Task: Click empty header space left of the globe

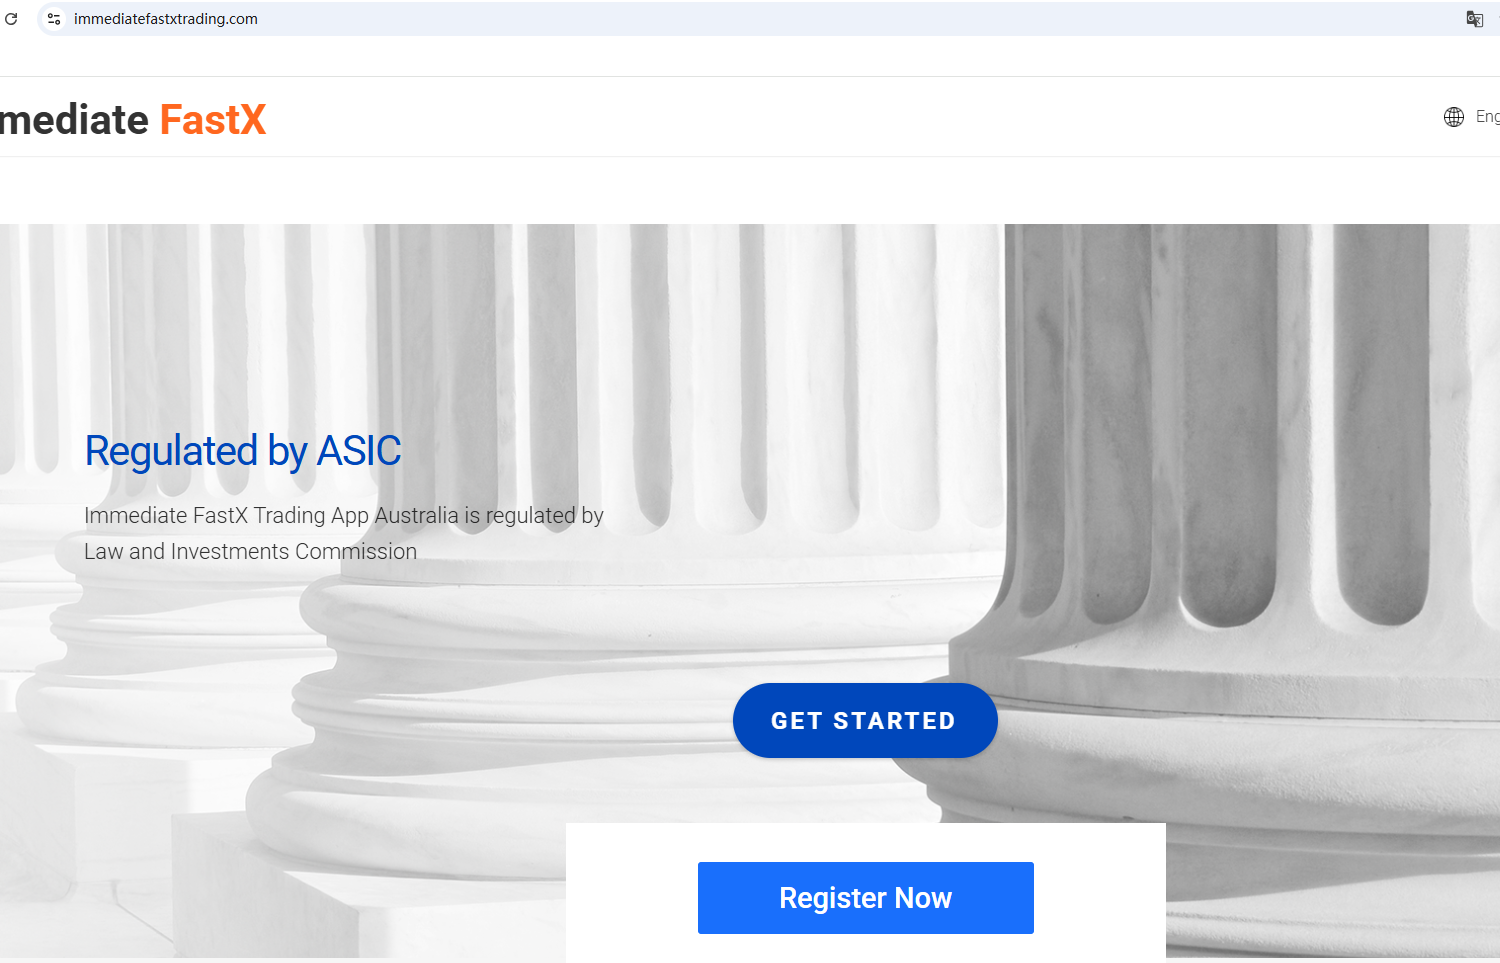Action: point(850,117)
